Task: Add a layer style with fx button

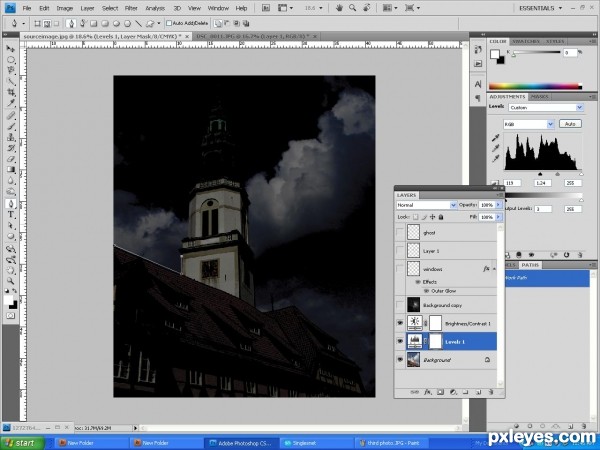Action: tap(427, 392)
